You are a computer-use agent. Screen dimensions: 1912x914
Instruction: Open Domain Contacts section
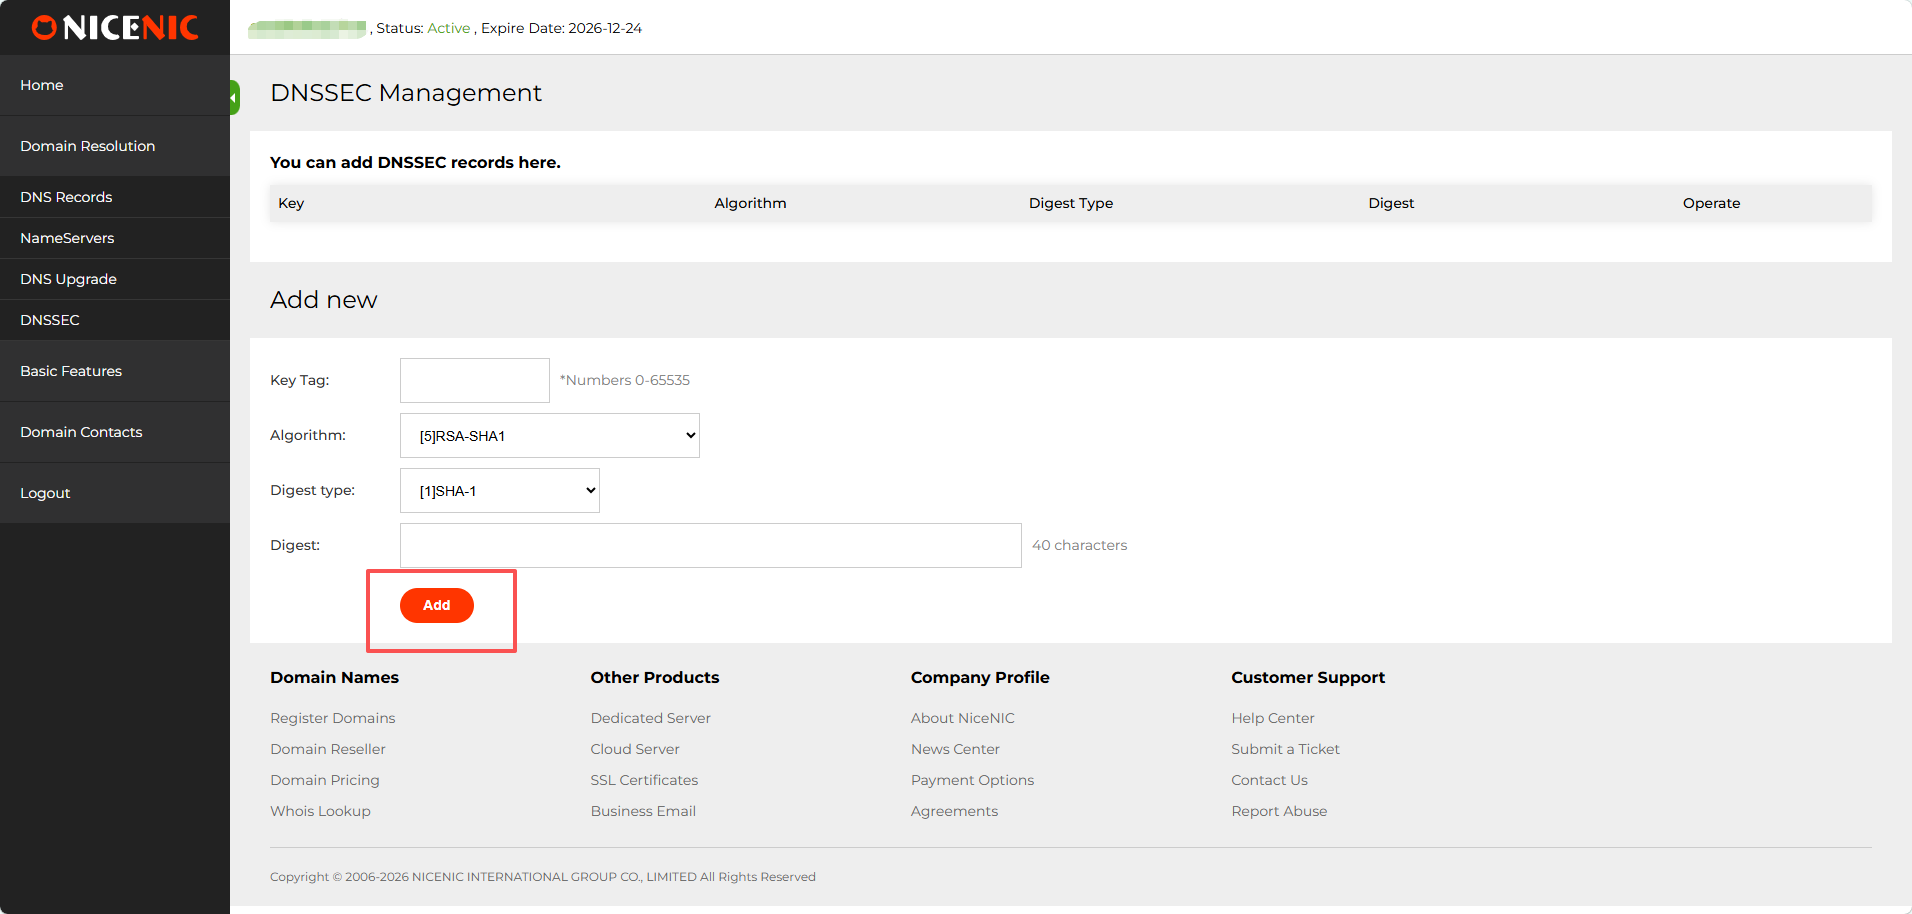[81, 433]
